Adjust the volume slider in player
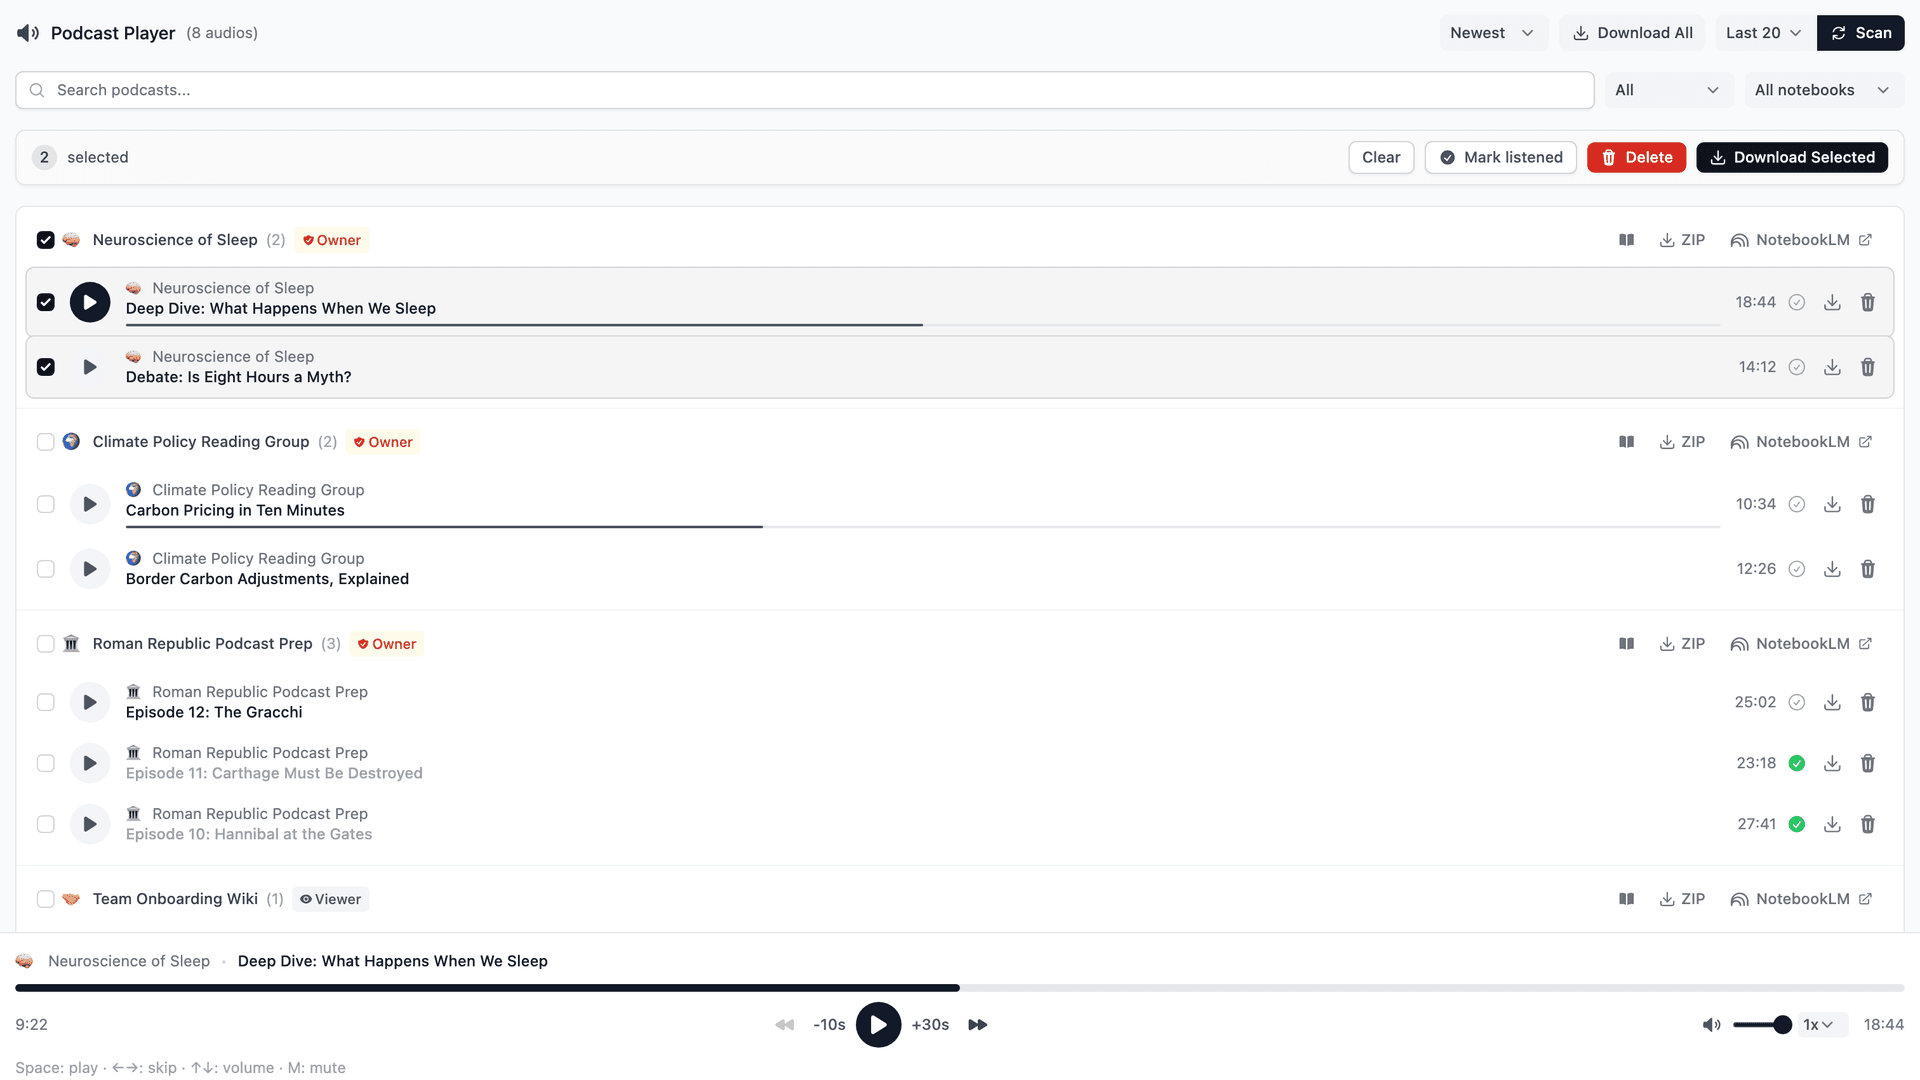This screenshot has height=1080, width=1920. 1762,1025
